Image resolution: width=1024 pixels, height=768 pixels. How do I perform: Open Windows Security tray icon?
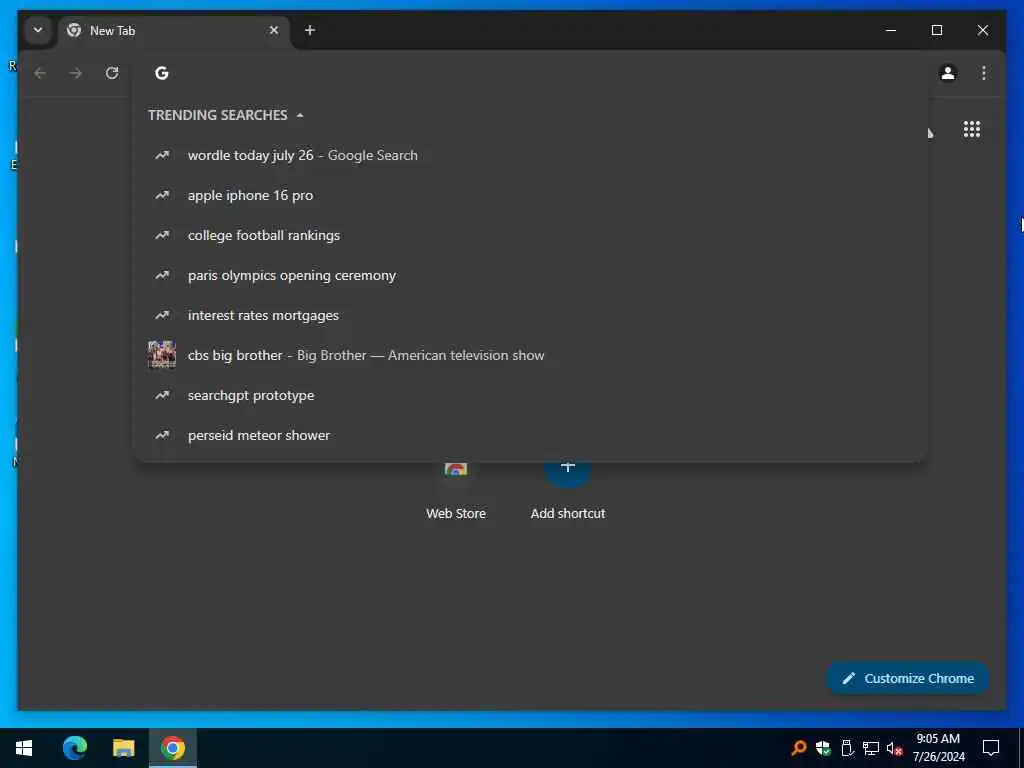[823, 748]
